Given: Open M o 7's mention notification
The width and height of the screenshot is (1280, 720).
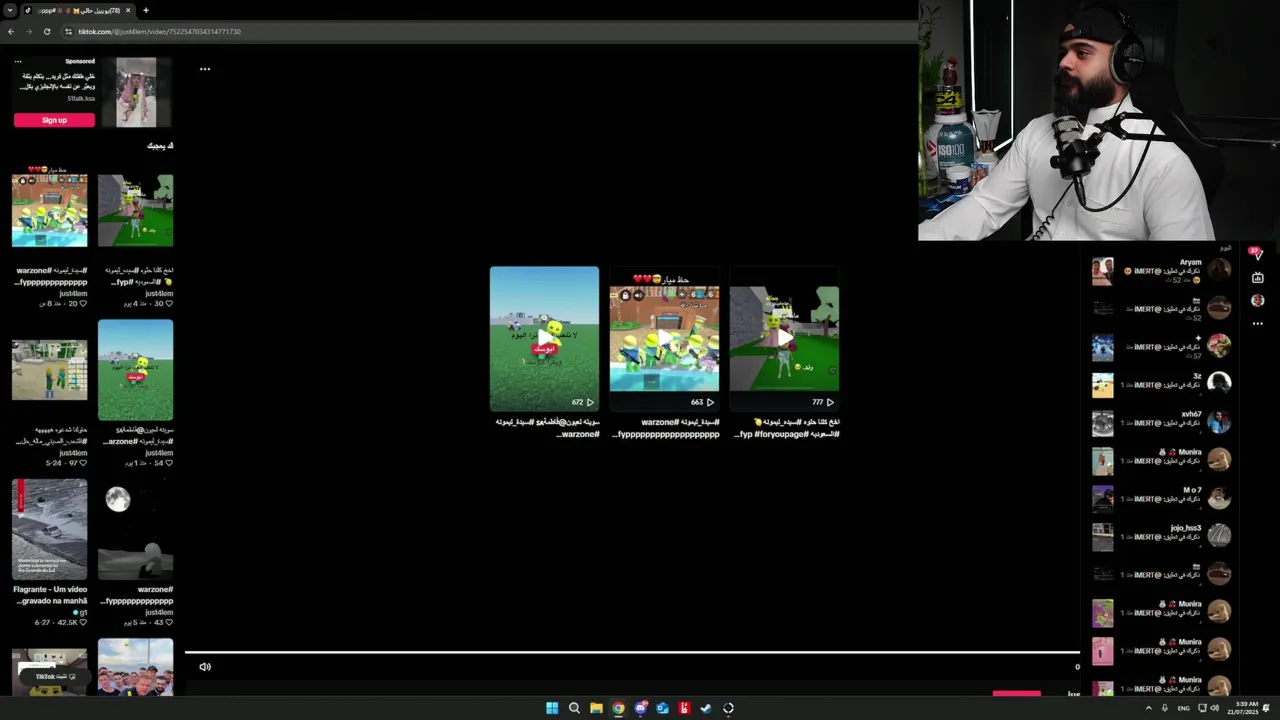Looking at the screenshot, I should (x=1161, y=498).
